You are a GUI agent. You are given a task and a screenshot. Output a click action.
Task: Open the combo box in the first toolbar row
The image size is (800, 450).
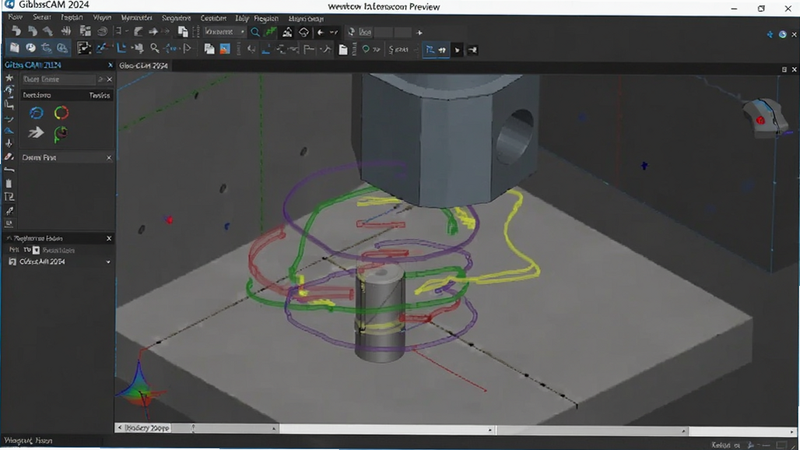tap(225, 32)
